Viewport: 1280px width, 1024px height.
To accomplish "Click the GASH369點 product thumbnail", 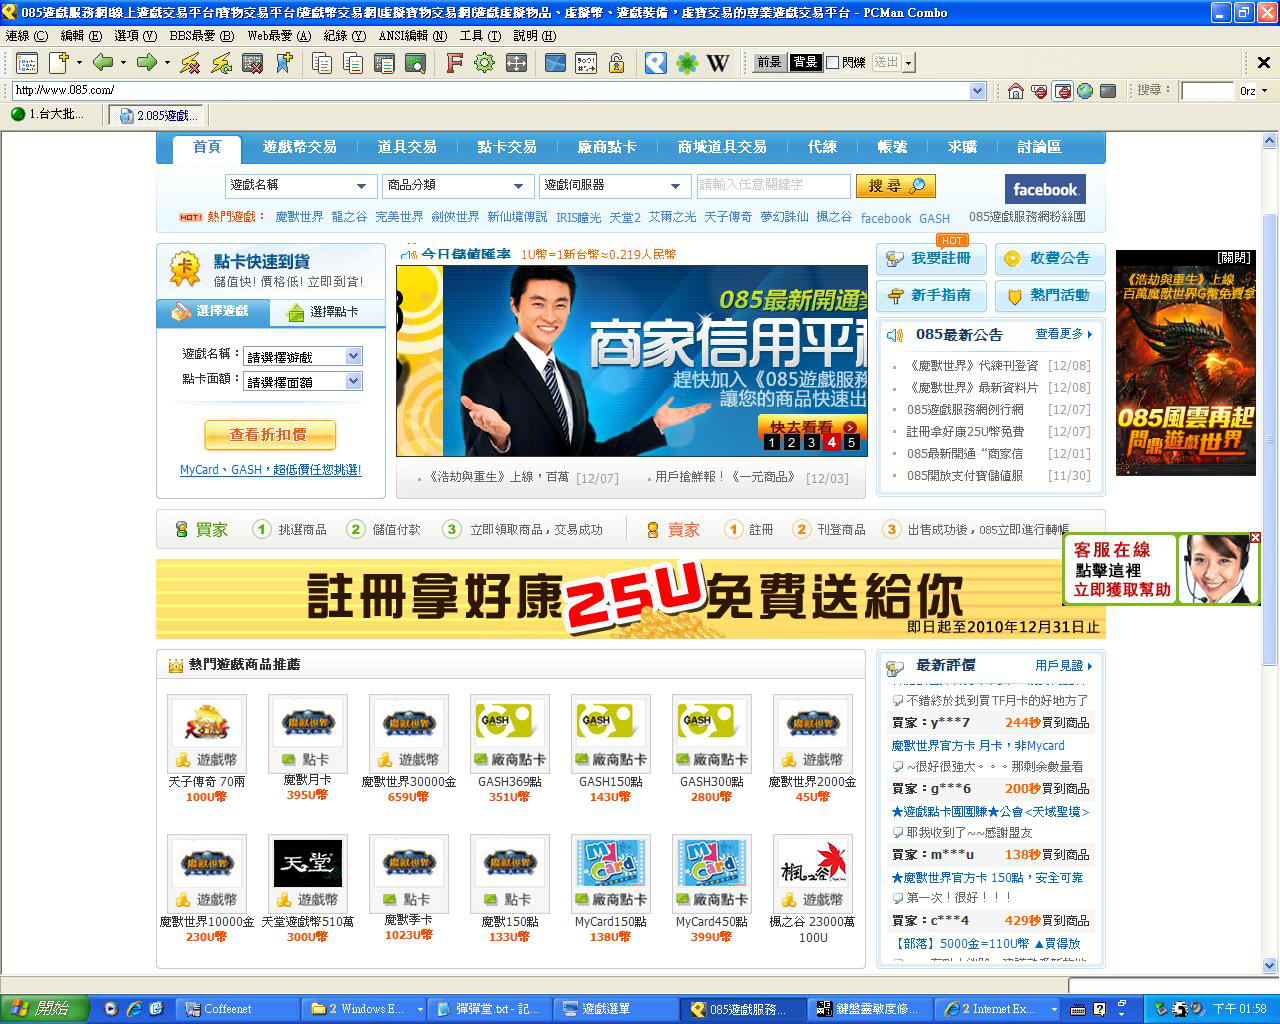I will click(x=509, y=733).
